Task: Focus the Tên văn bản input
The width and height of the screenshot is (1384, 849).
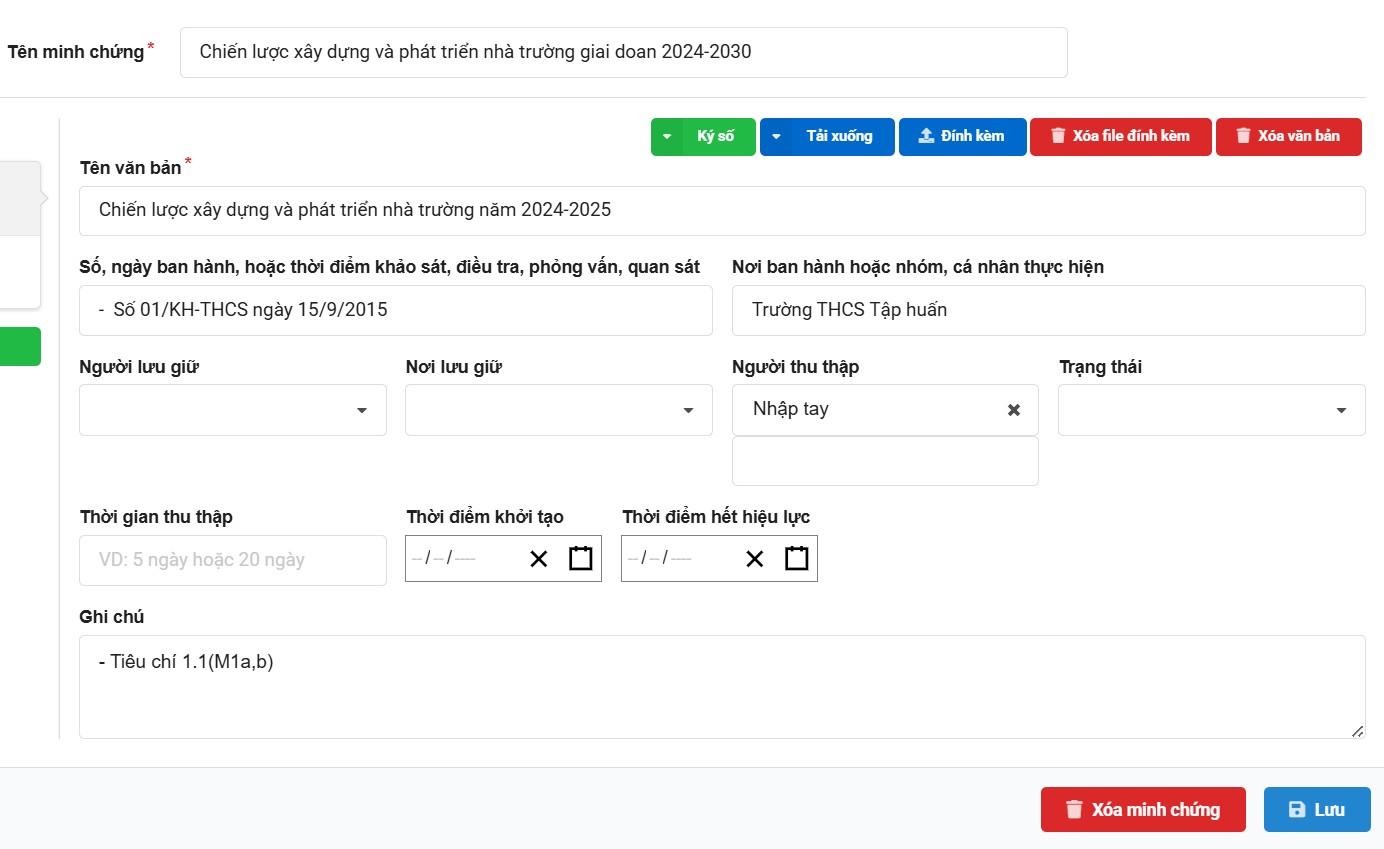Action: (x=721, y=211)
